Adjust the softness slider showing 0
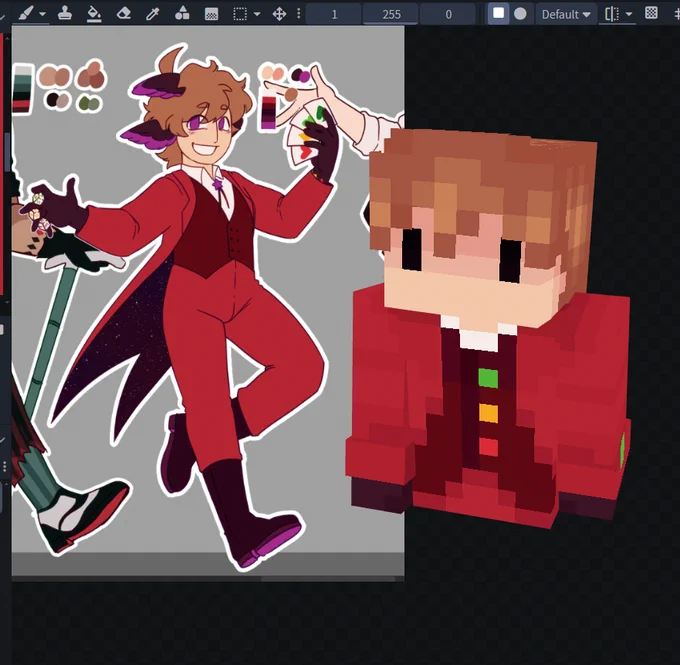680x665 pixels. click(448, 14)
